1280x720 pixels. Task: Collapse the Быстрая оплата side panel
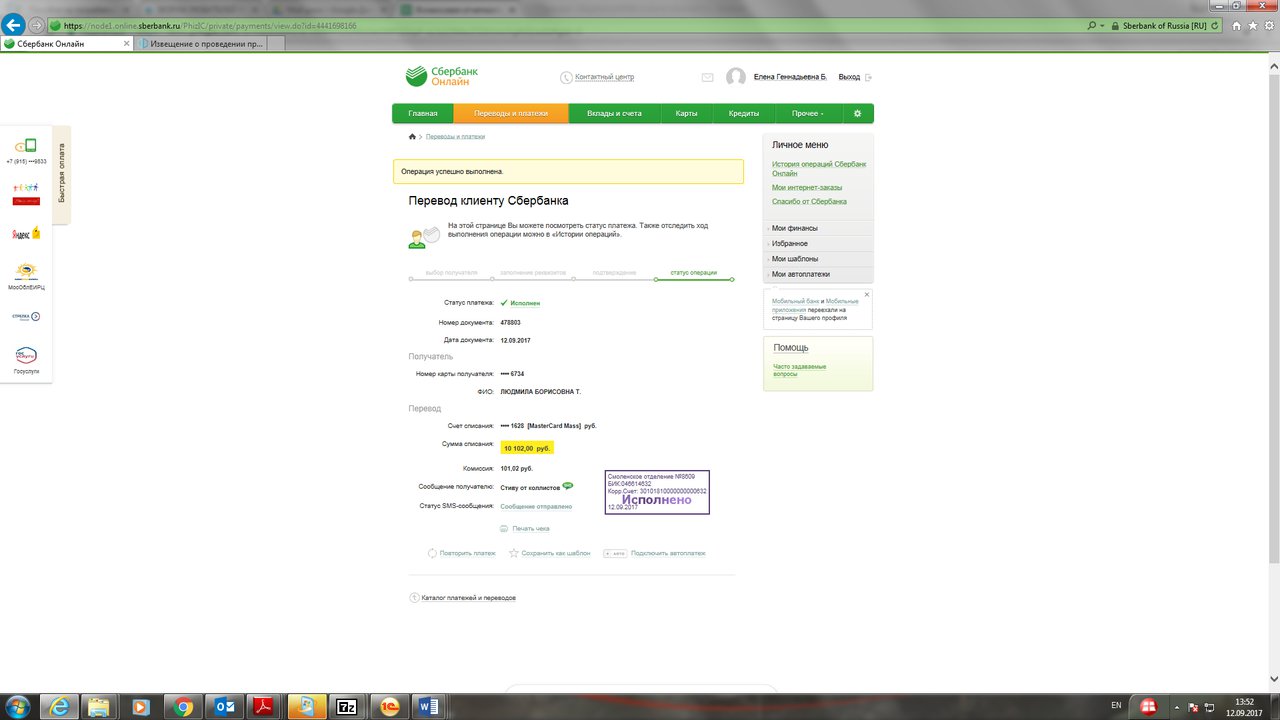pos(61,174)
